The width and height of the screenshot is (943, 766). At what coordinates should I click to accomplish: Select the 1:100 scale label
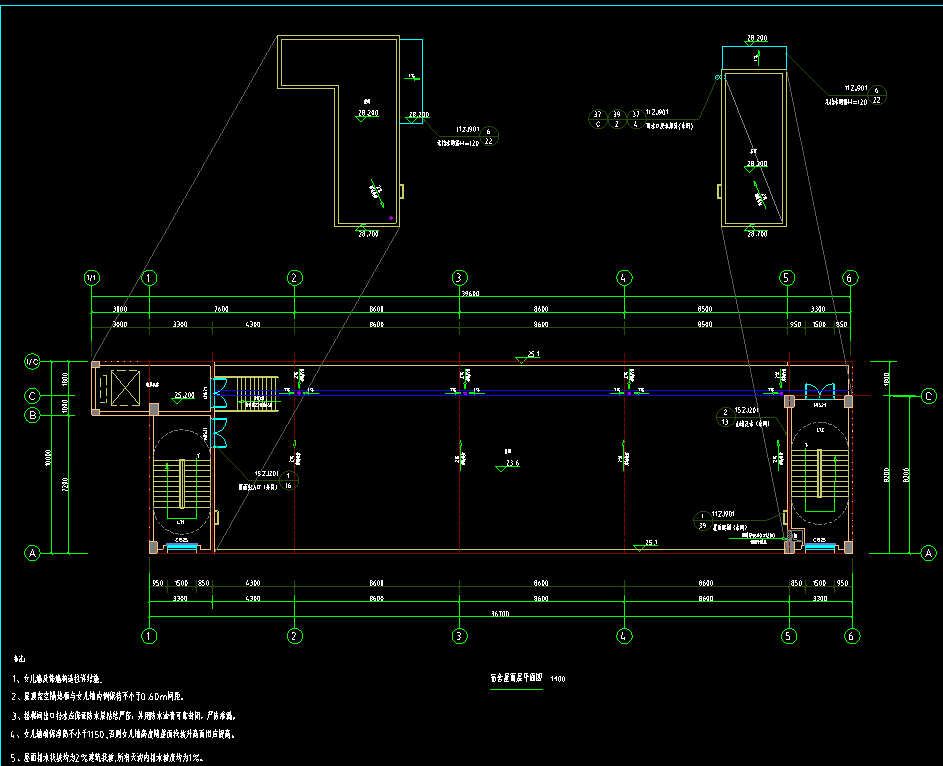pos(558,678)
